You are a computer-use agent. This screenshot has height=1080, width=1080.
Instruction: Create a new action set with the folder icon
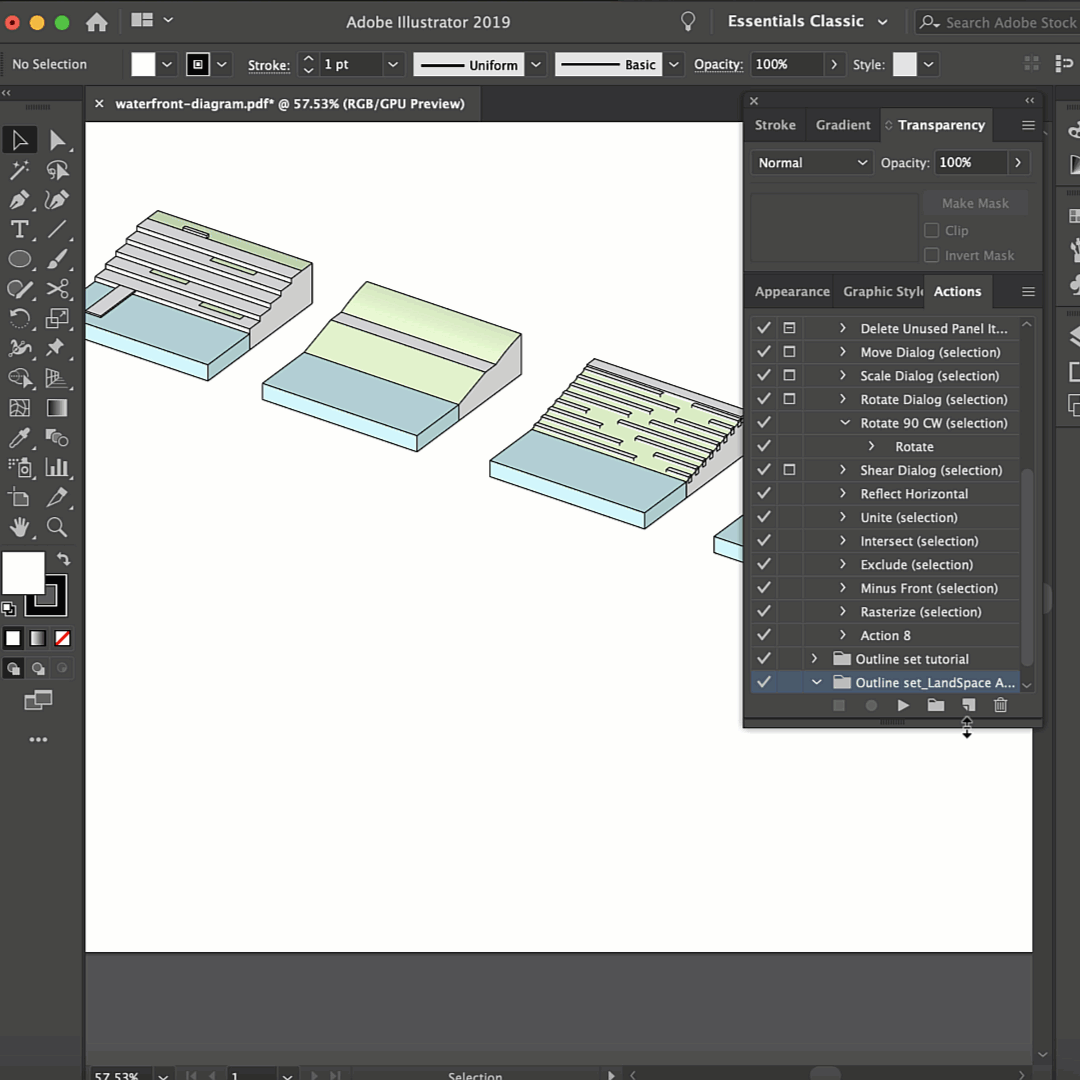935,705
